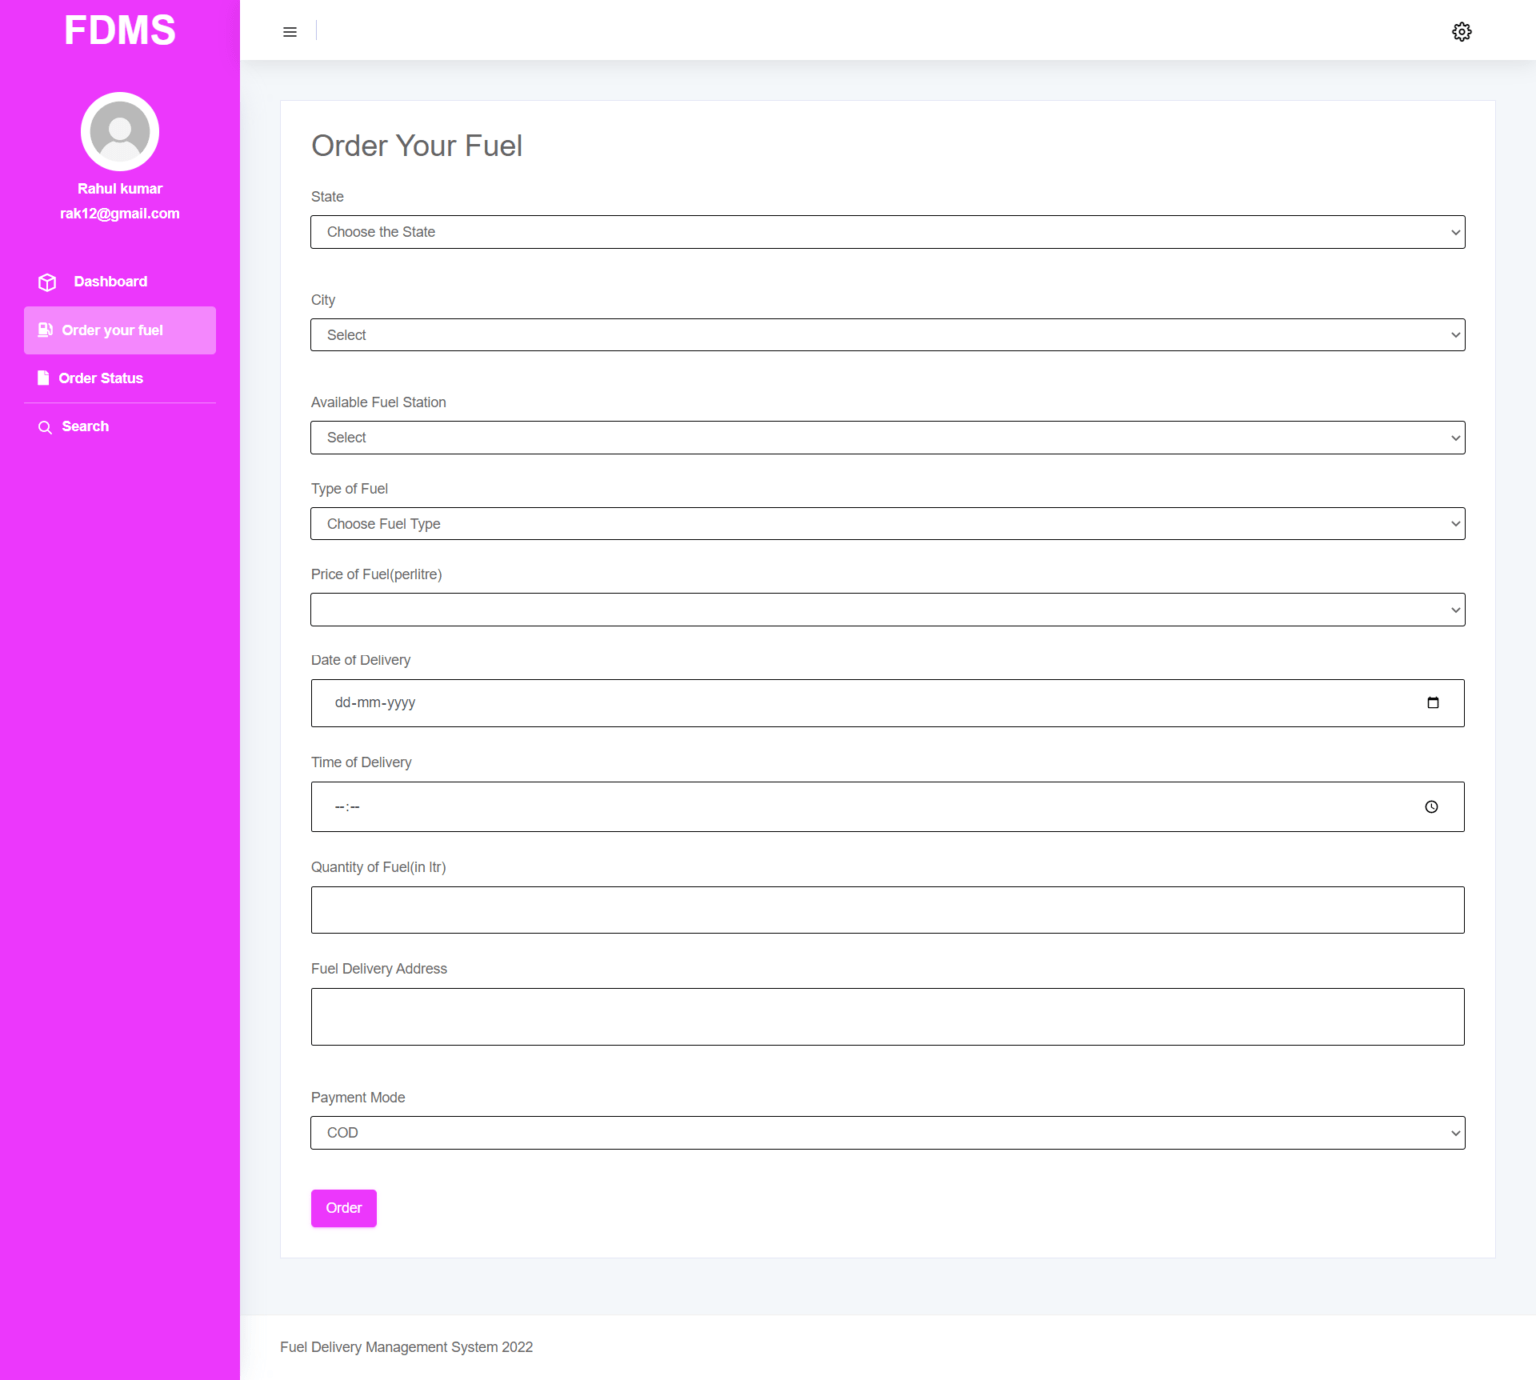Viewport: 1536px width, 1380px height.
Task: Open the Price of Fuel dropdown
Action: [x=887, y=609]
